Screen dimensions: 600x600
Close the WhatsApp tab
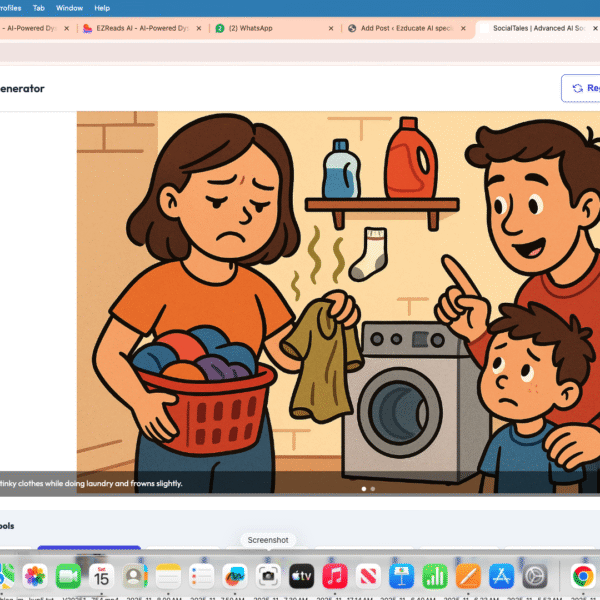pos(331,28)
